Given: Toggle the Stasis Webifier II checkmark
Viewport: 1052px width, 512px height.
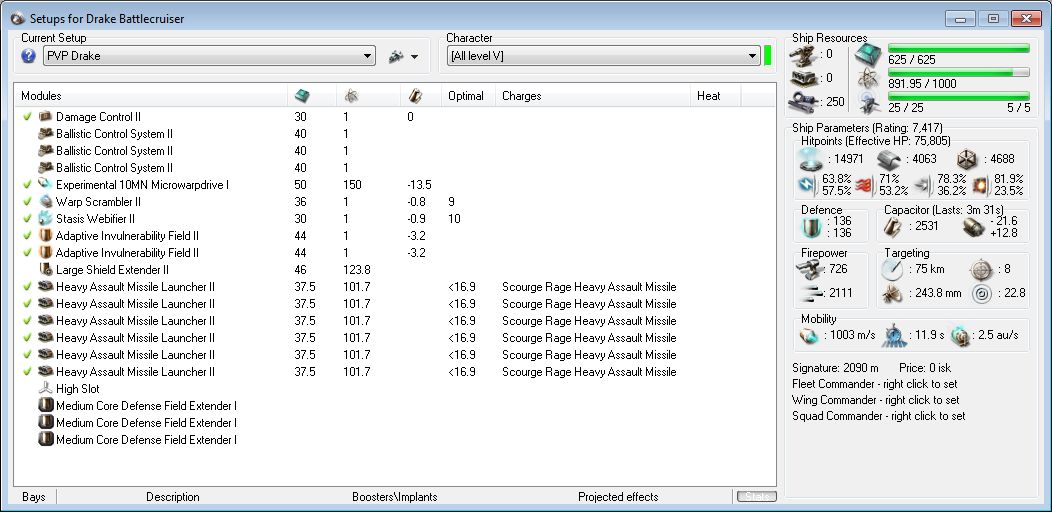Looking at the screenshot, I should [28, 219].
